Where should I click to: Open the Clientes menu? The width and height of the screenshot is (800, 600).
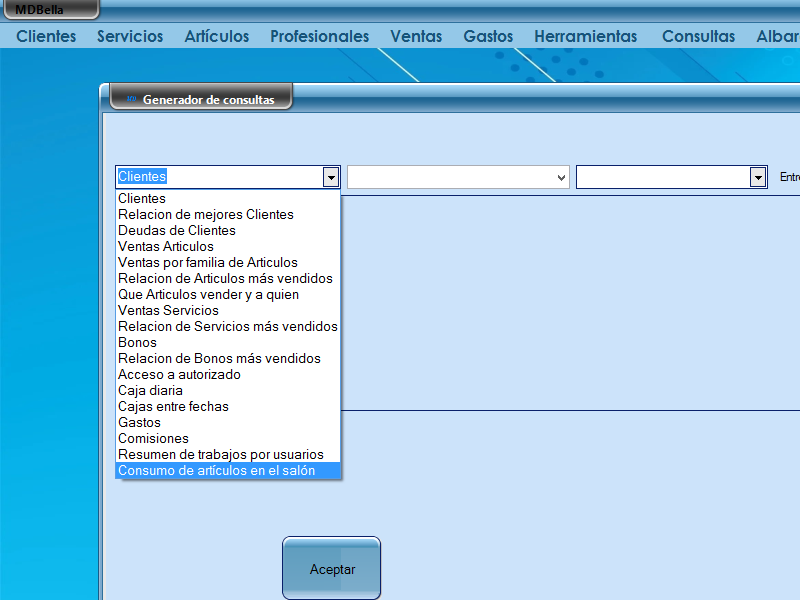tap(46, 36)
